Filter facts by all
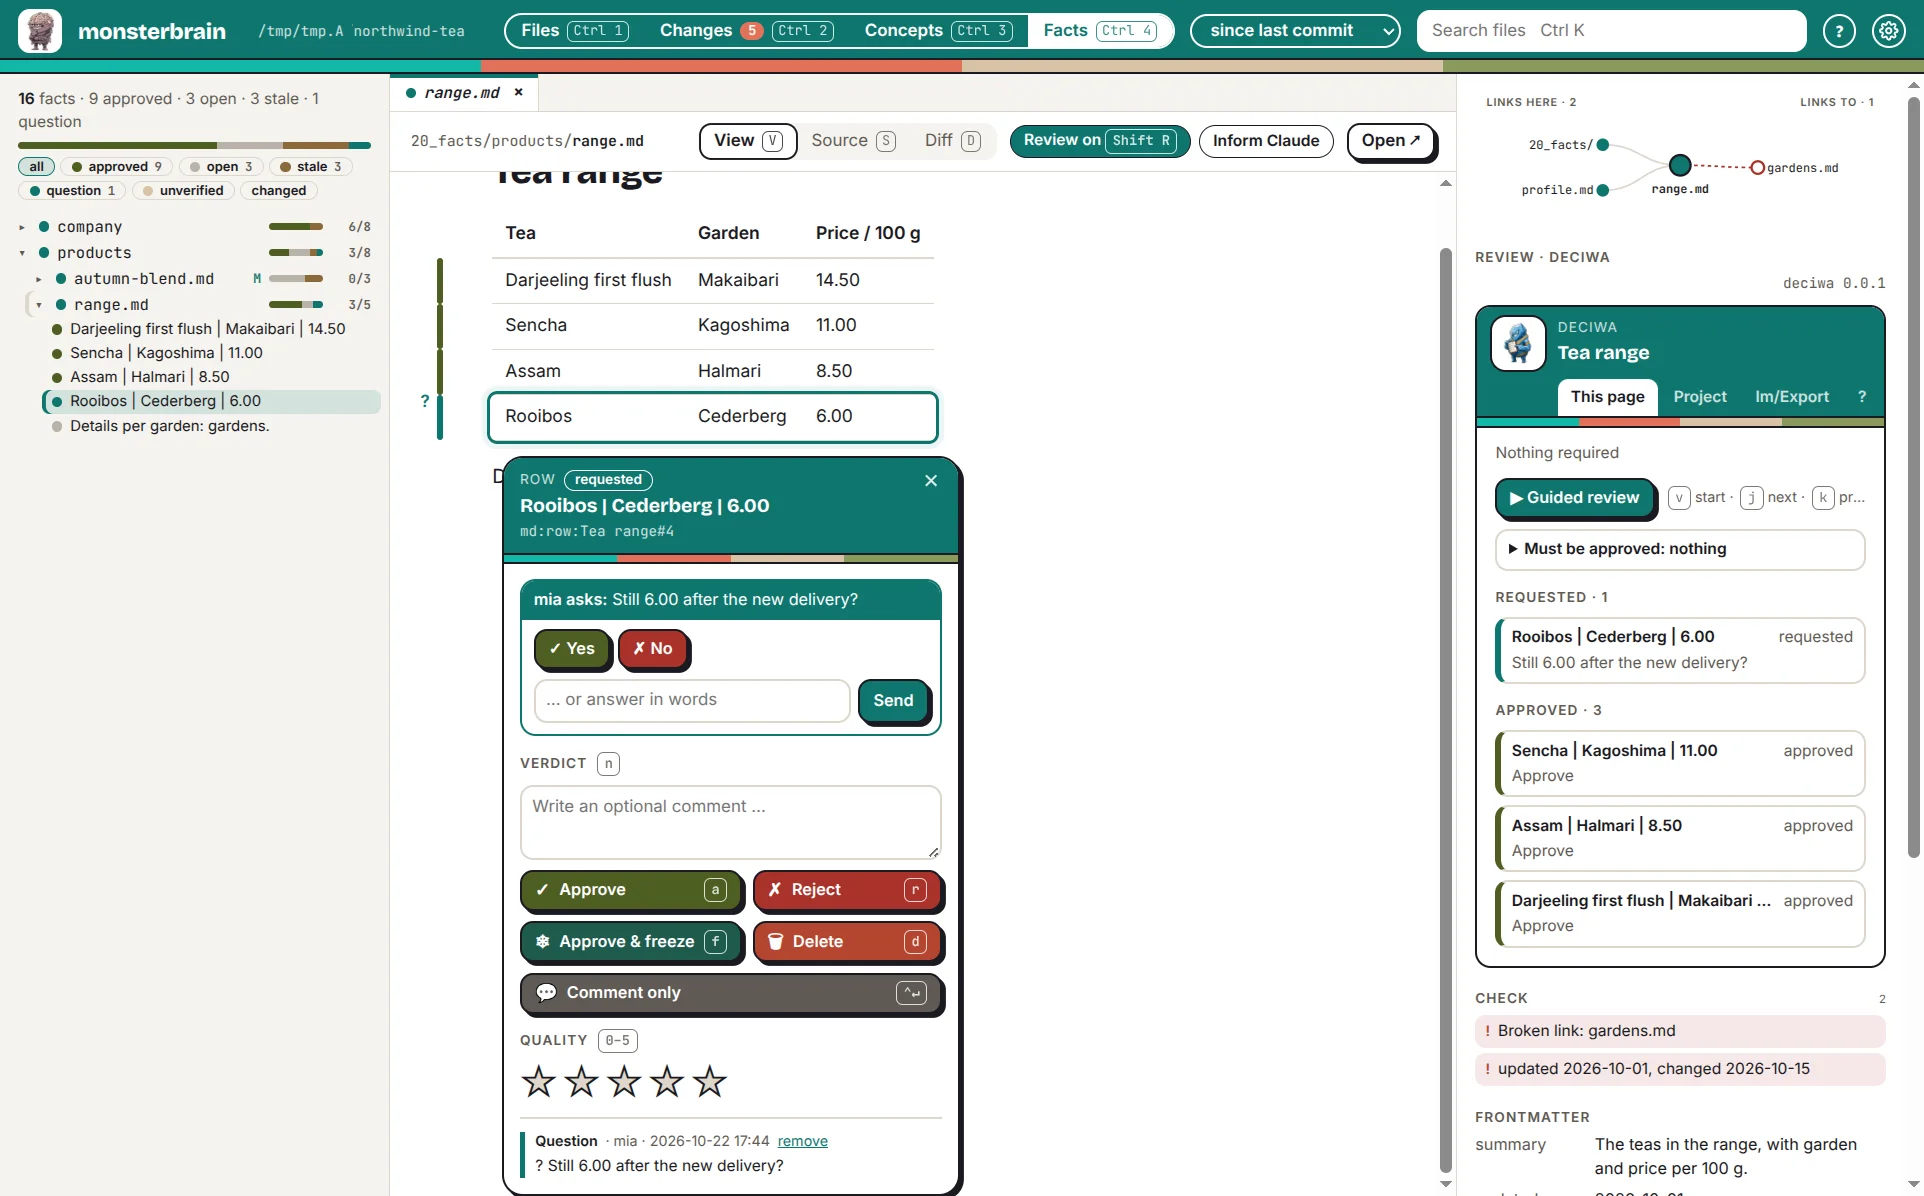The image size is (1924, 1196). (x=36, y=166)
